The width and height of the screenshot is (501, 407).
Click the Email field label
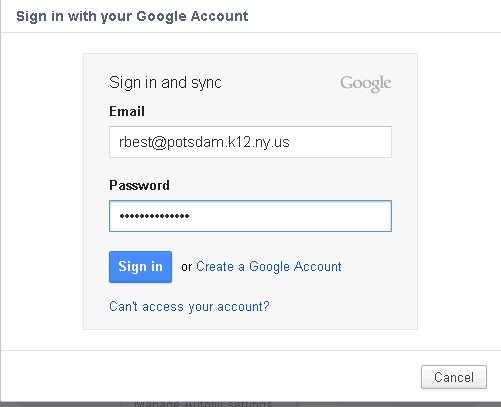pyautogui.click(x=127, y=111)
